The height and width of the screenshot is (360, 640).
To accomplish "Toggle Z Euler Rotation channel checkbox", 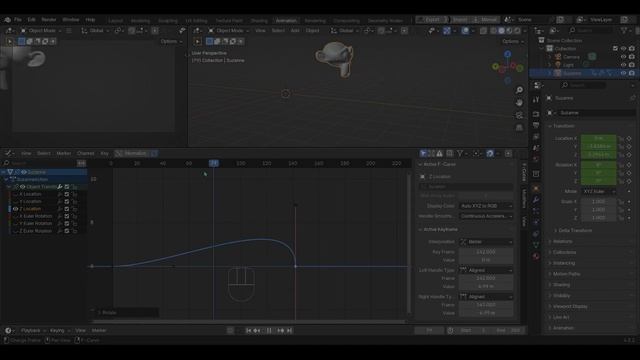I will click(x=67, y=231).
